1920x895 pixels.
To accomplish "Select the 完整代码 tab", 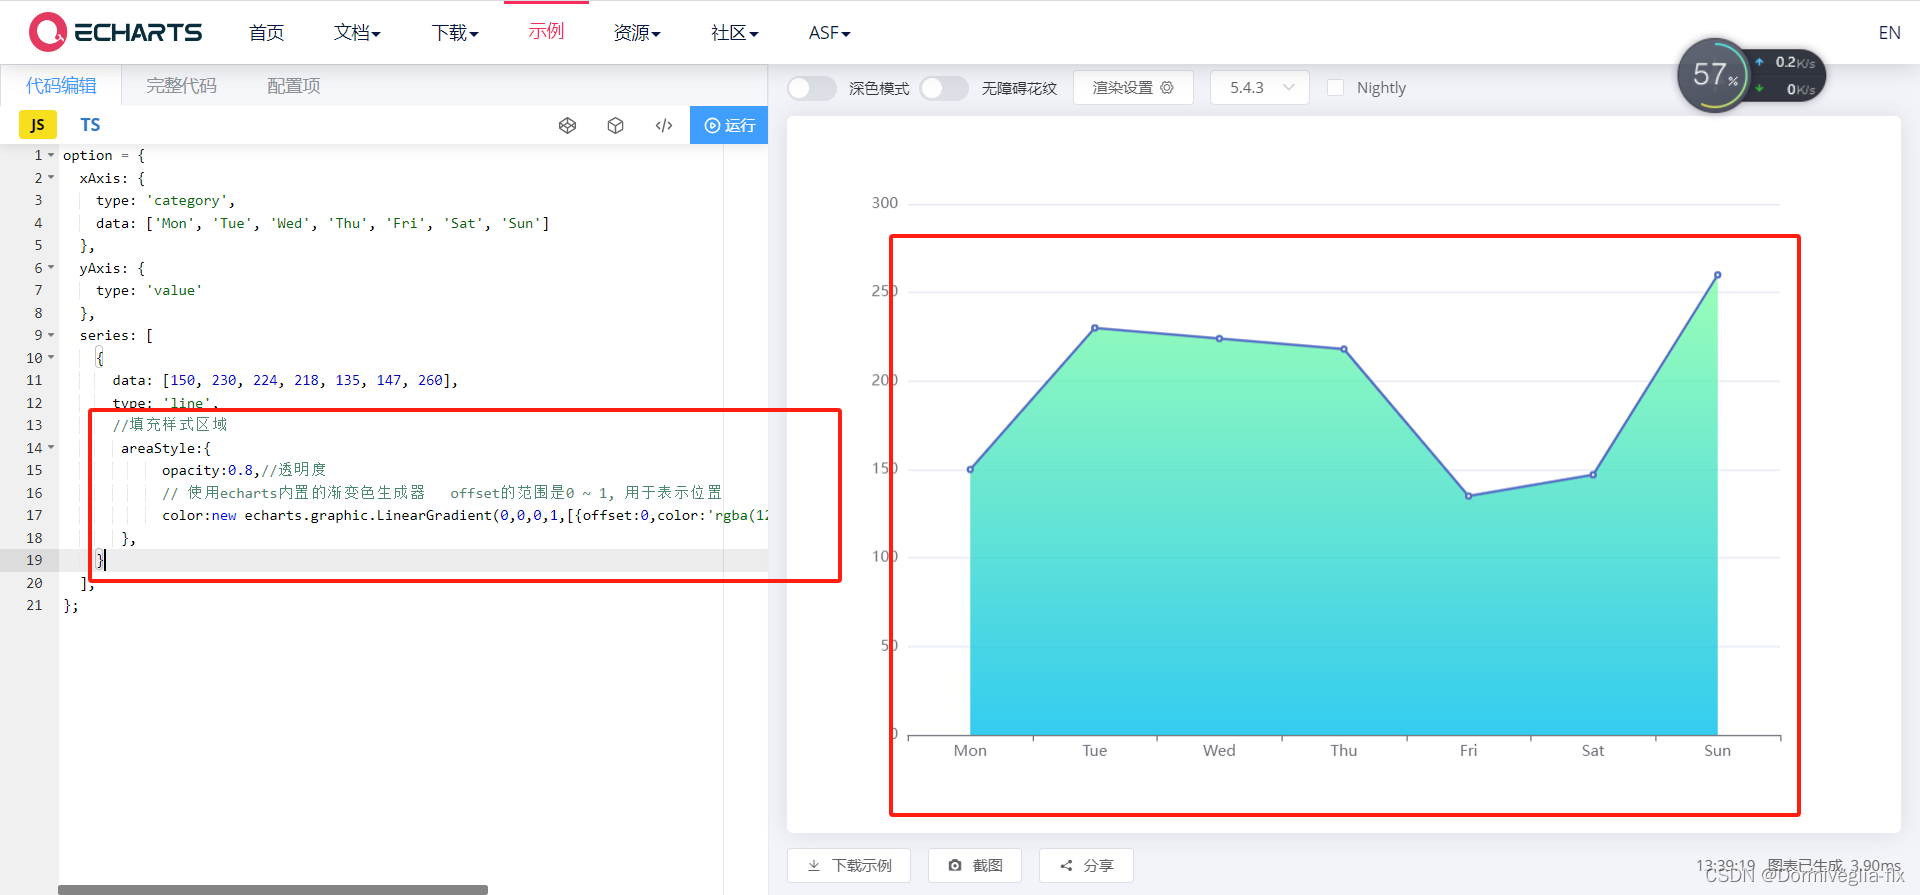I will tap(181, 86).
